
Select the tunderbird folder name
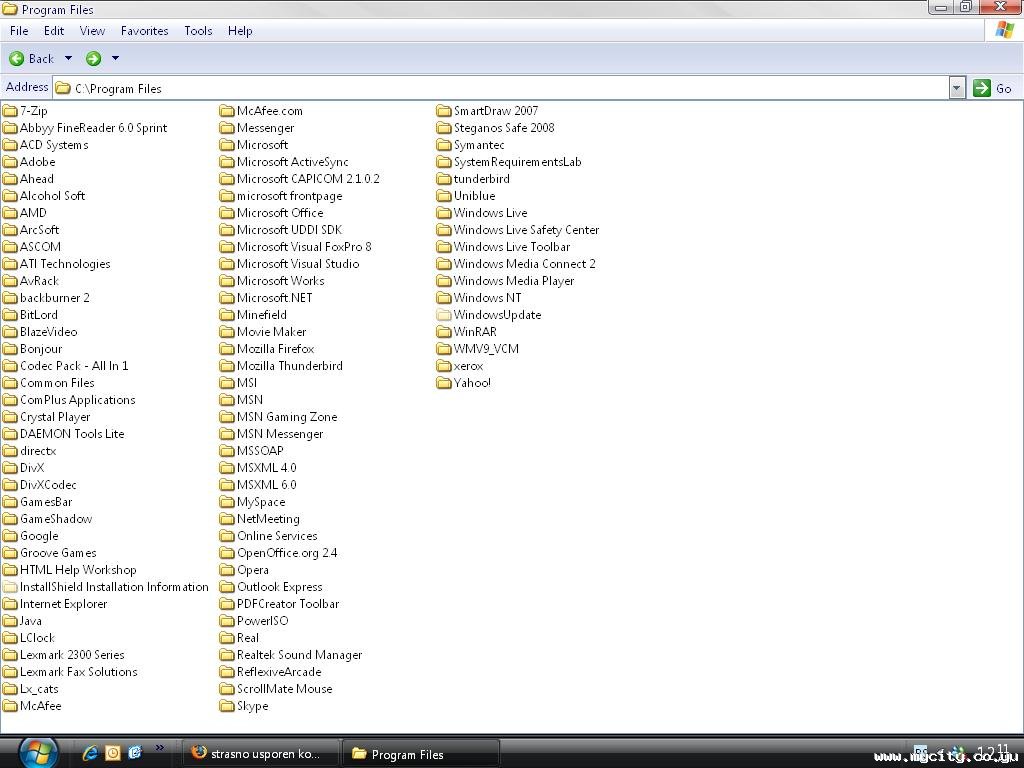click(482, 179)
